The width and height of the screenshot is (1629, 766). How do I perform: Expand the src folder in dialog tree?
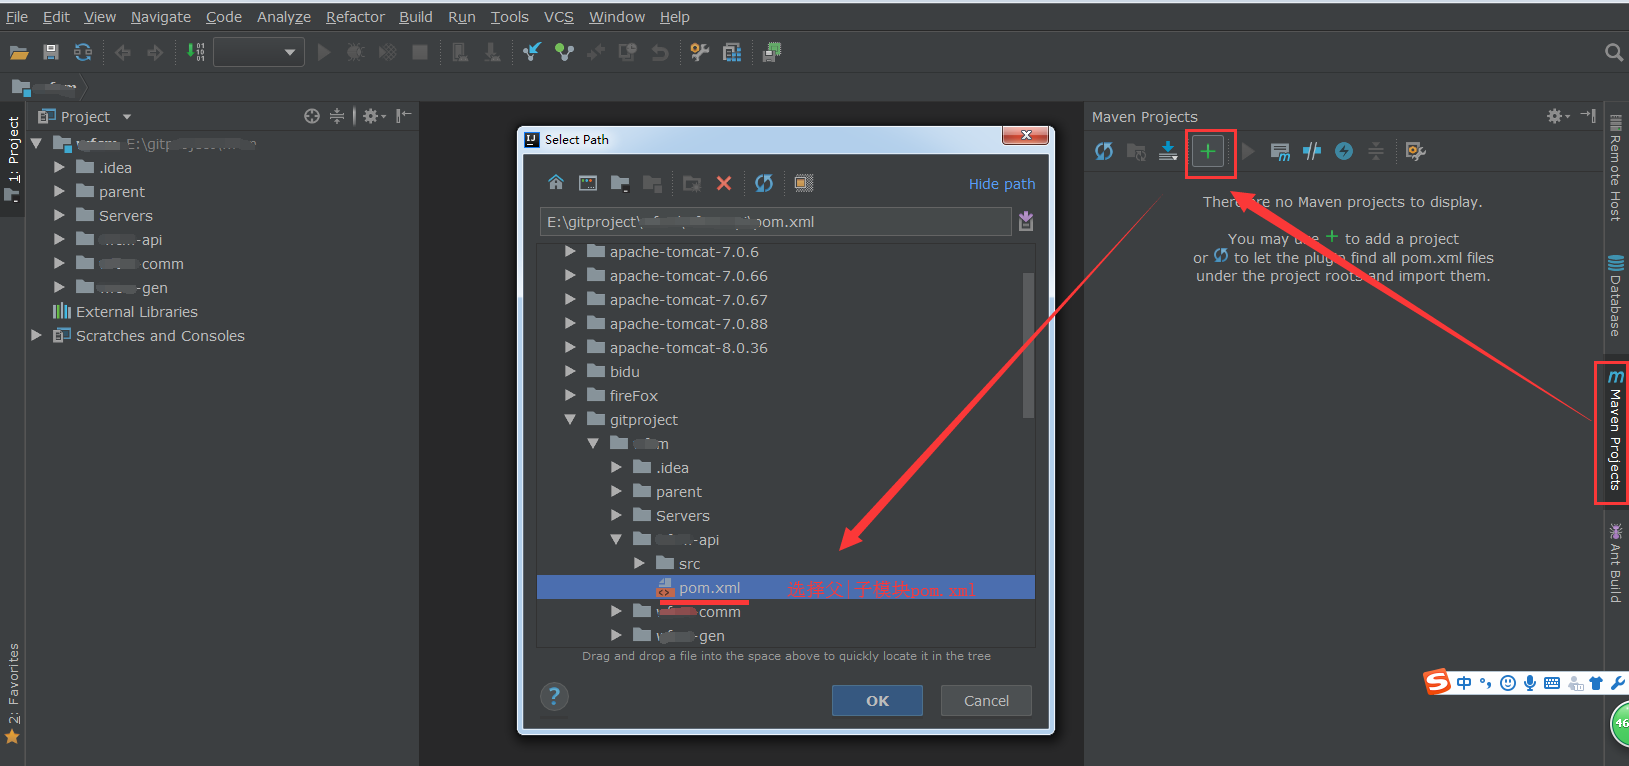[x=639, y=564]
